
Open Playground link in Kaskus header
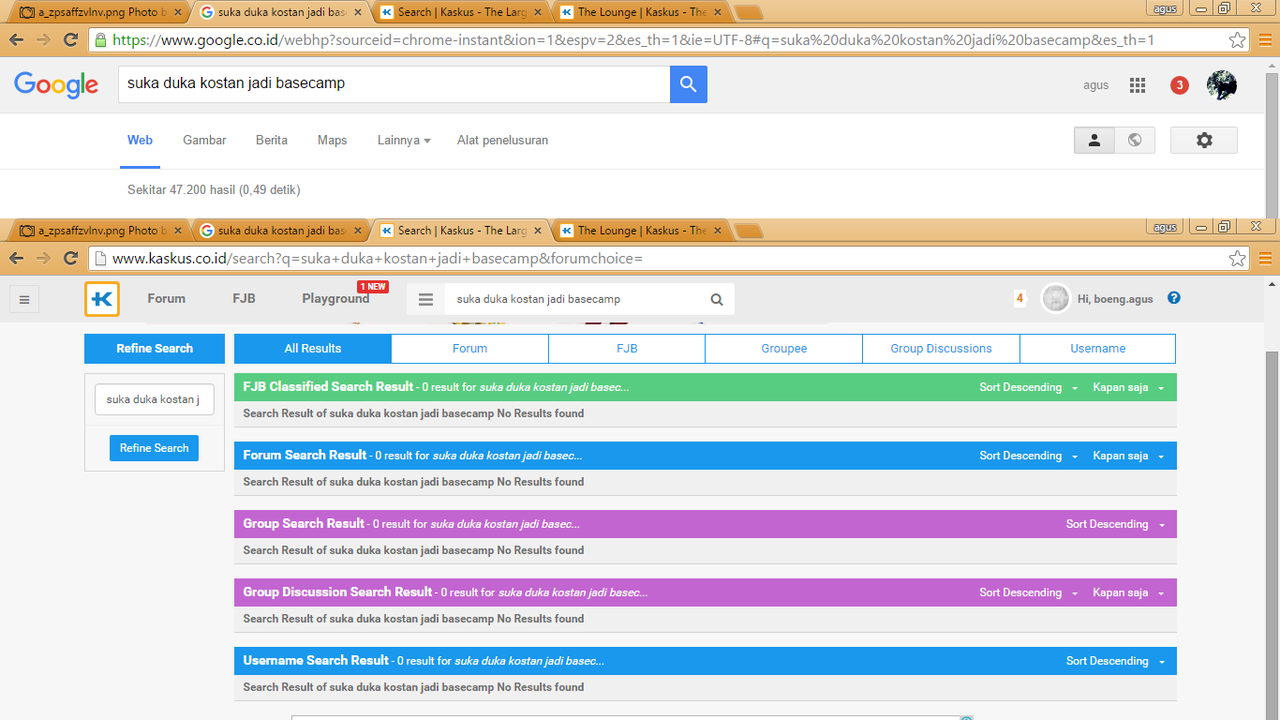[x=336, y=298]
